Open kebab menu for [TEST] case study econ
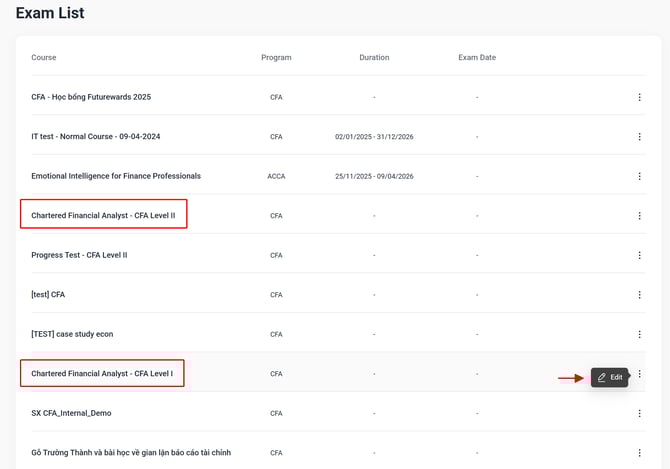 pyautogui.click(x=639, y=334)
